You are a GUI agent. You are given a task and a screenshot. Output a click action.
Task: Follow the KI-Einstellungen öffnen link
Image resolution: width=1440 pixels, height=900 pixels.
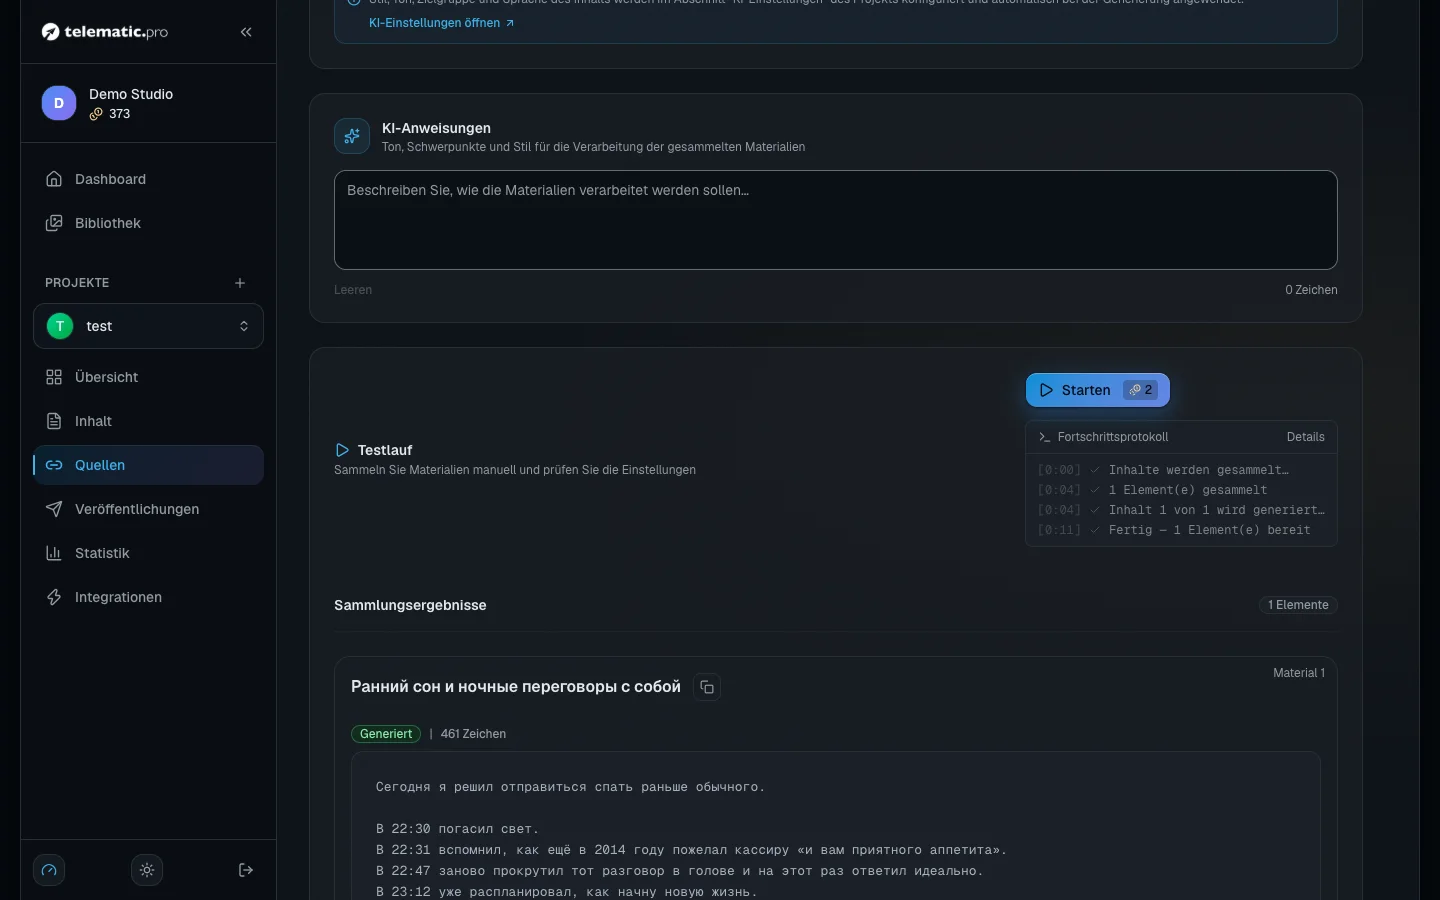coord(441,23)
